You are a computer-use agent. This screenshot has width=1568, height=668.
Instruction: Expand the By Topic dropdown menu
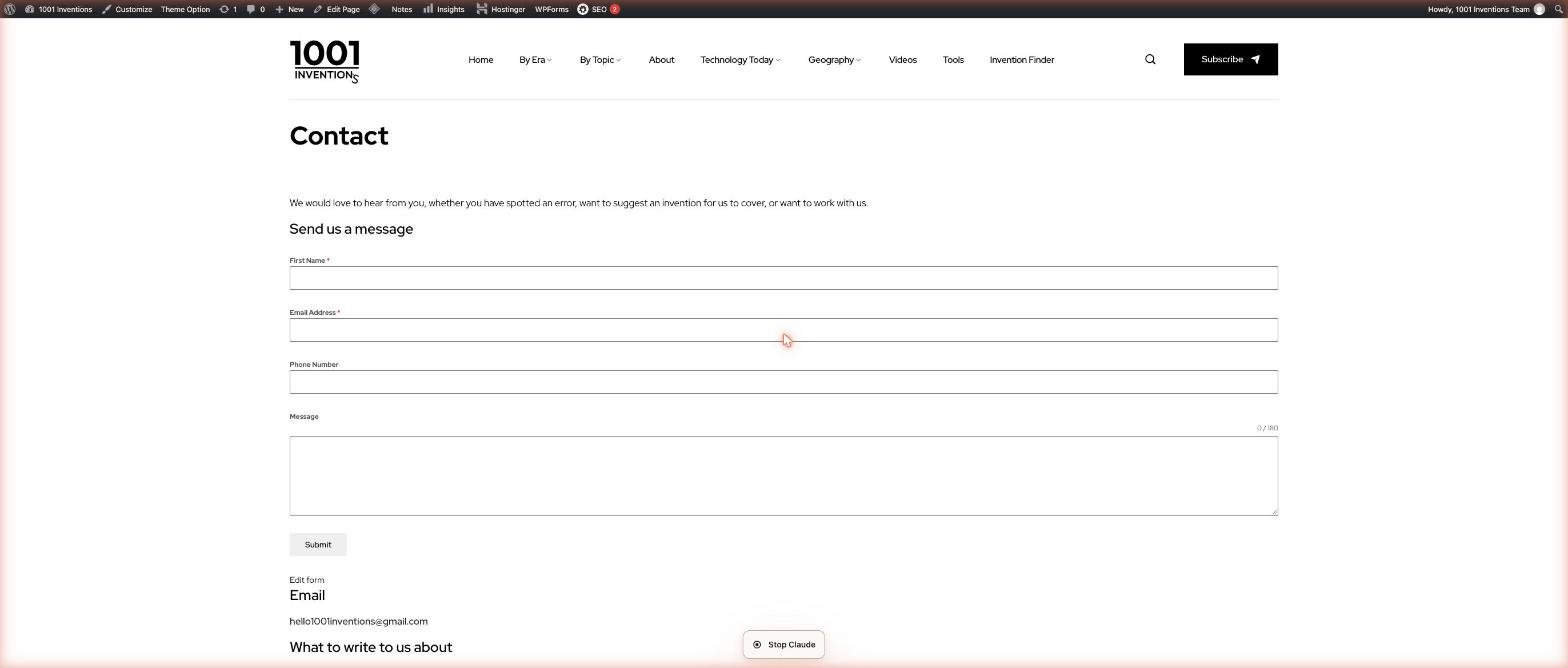pos(600,60)
